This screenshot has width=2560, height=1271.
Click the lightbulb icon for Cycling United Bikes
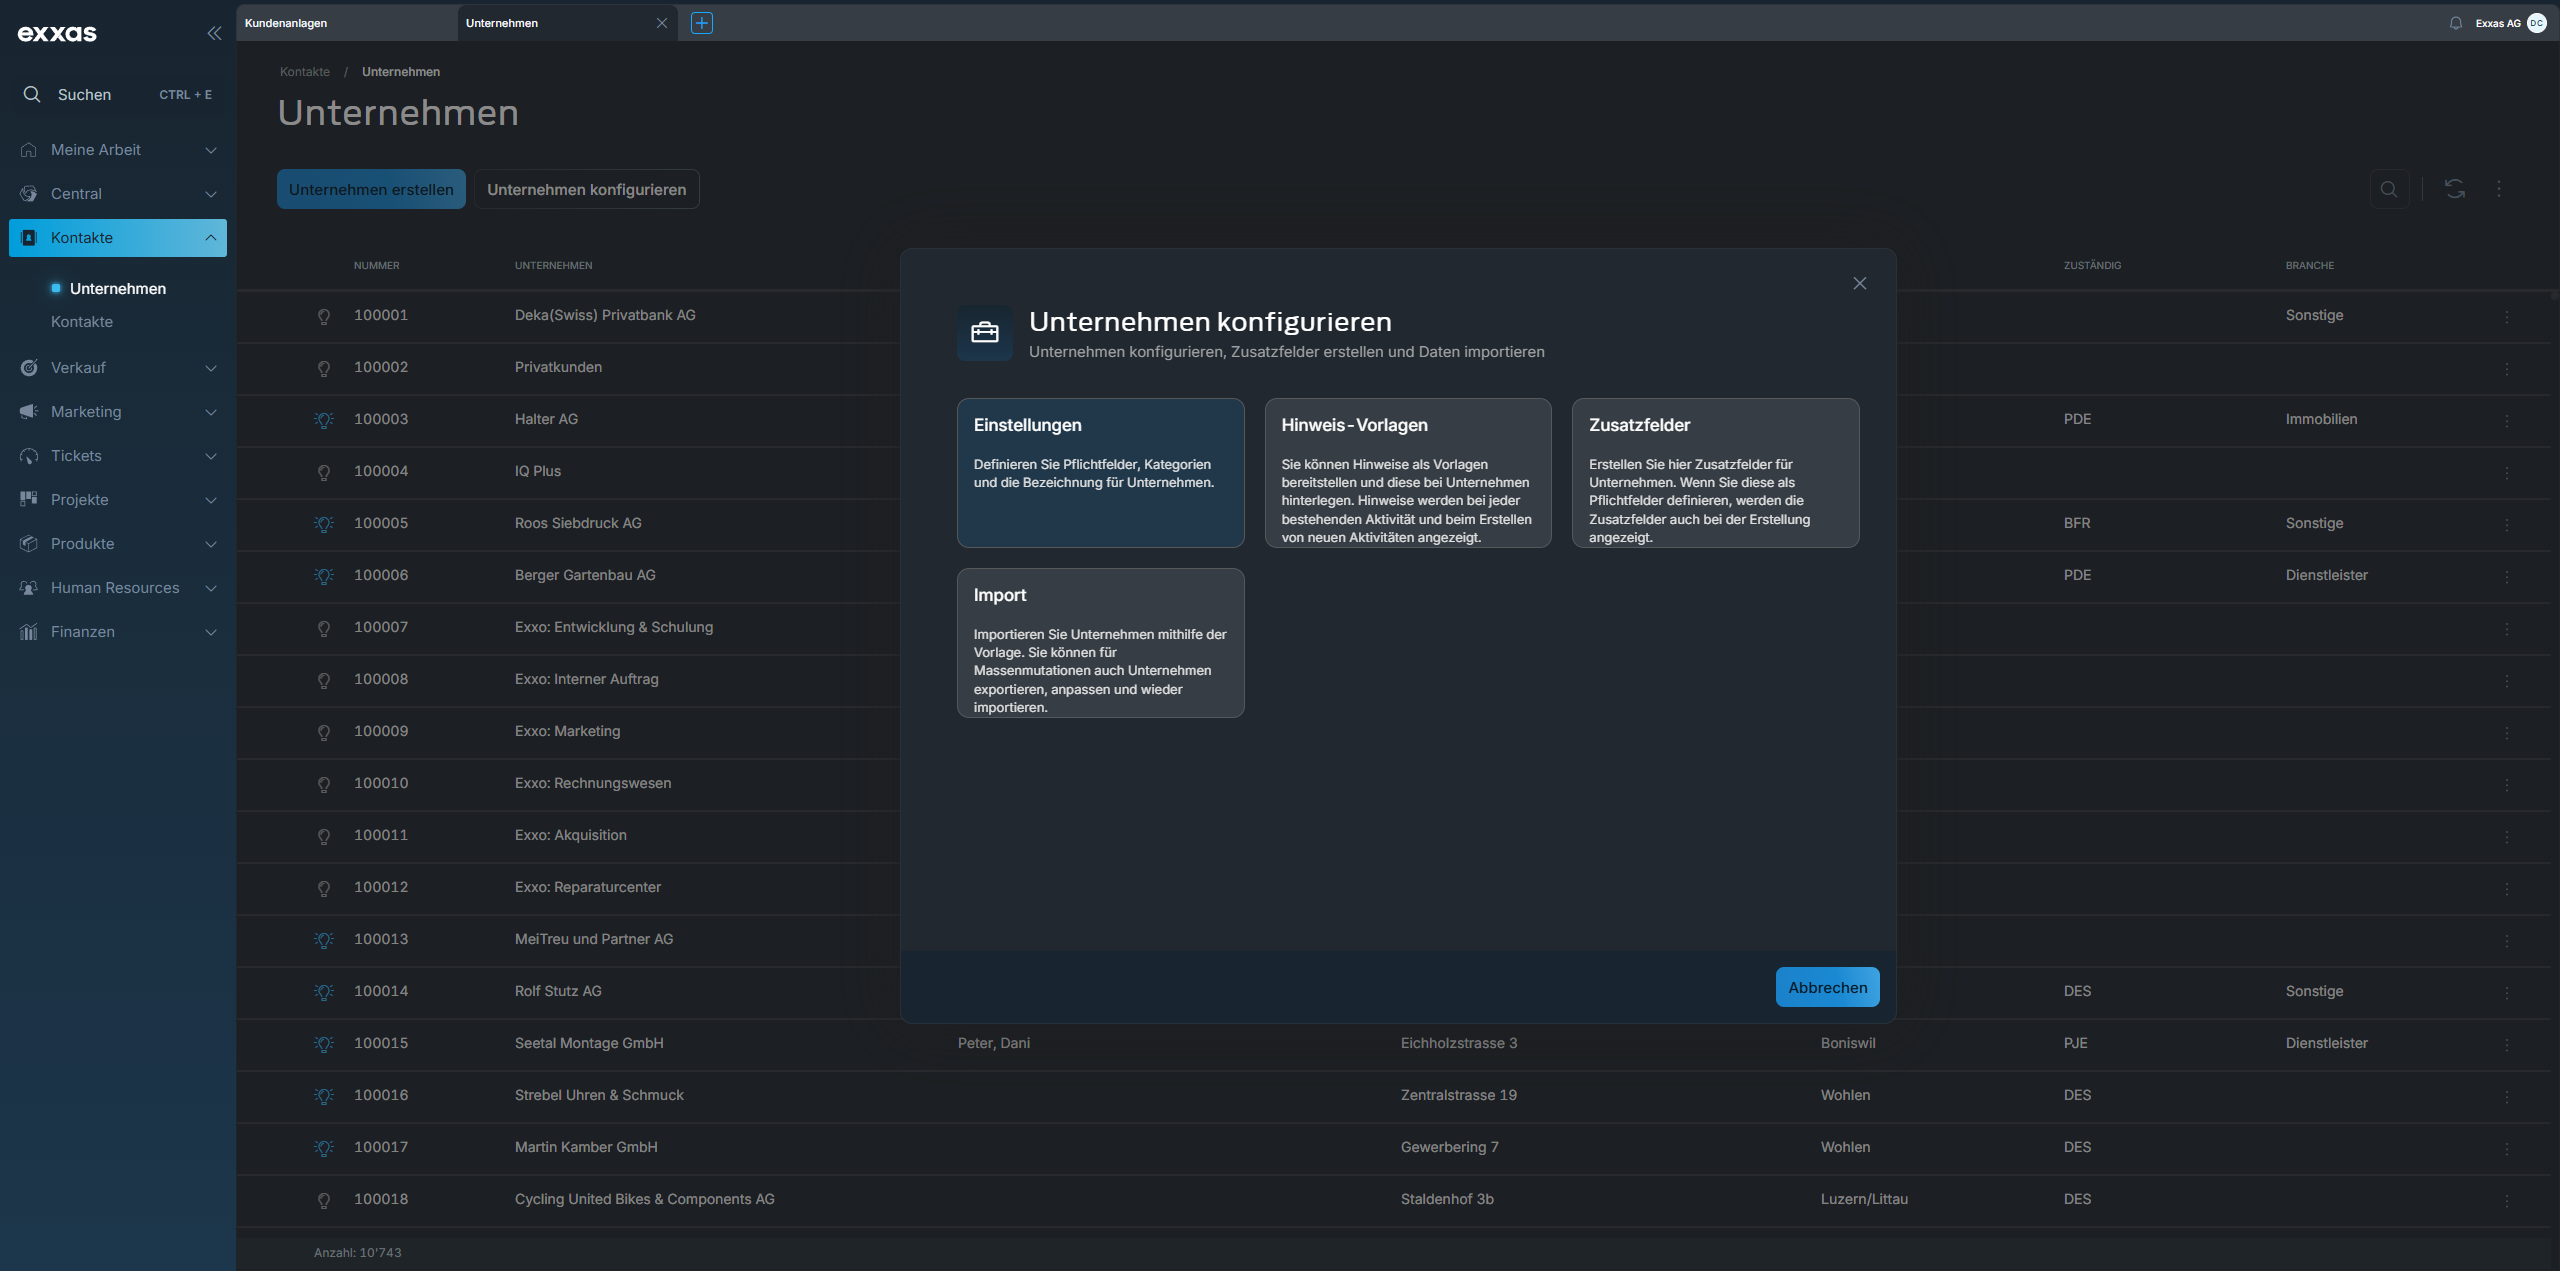point(323,1200)
